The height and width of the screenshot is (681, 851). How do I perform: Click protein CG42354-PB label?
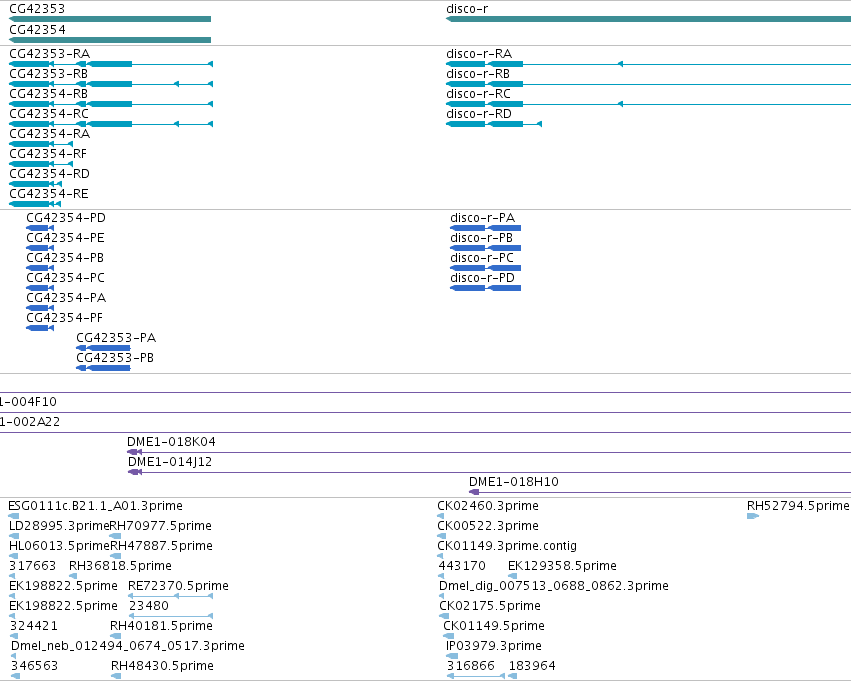tap(65, 258)
